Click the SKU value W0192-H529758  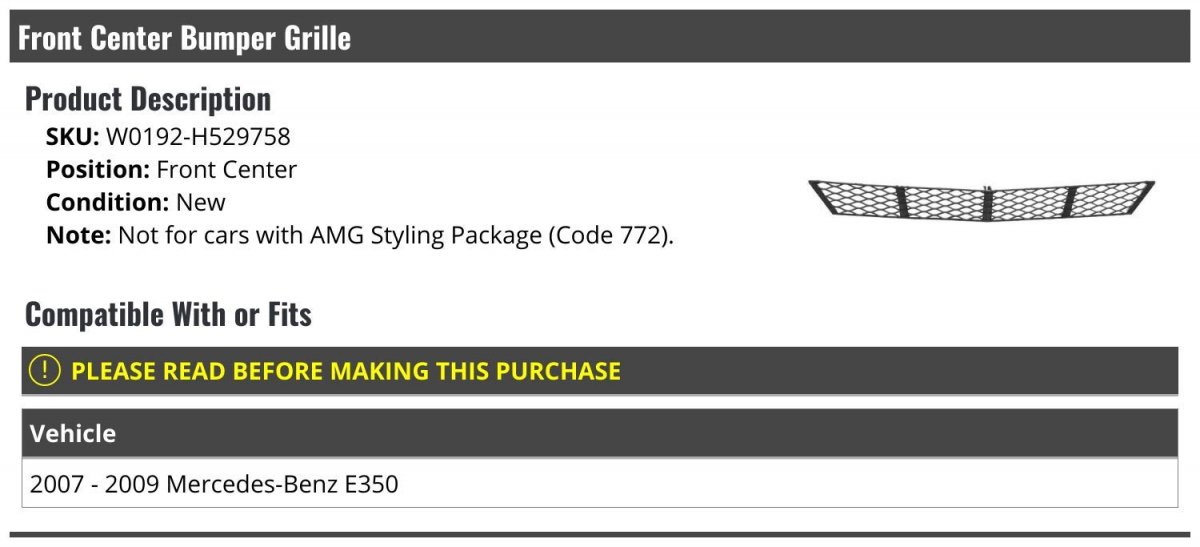[x=198, y=137]
